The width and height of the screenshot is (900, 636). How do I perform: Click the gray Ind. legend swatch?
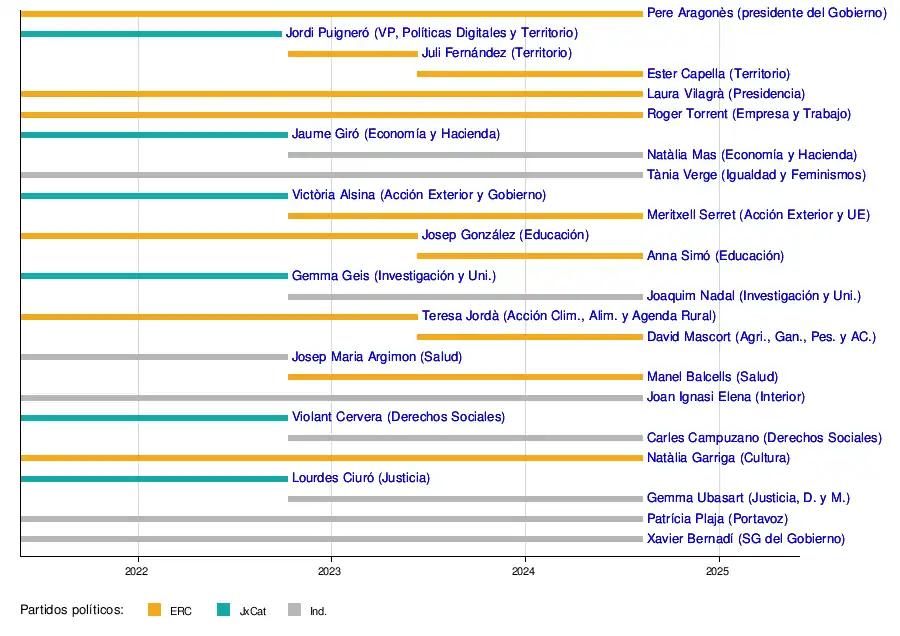click(294, 610)
